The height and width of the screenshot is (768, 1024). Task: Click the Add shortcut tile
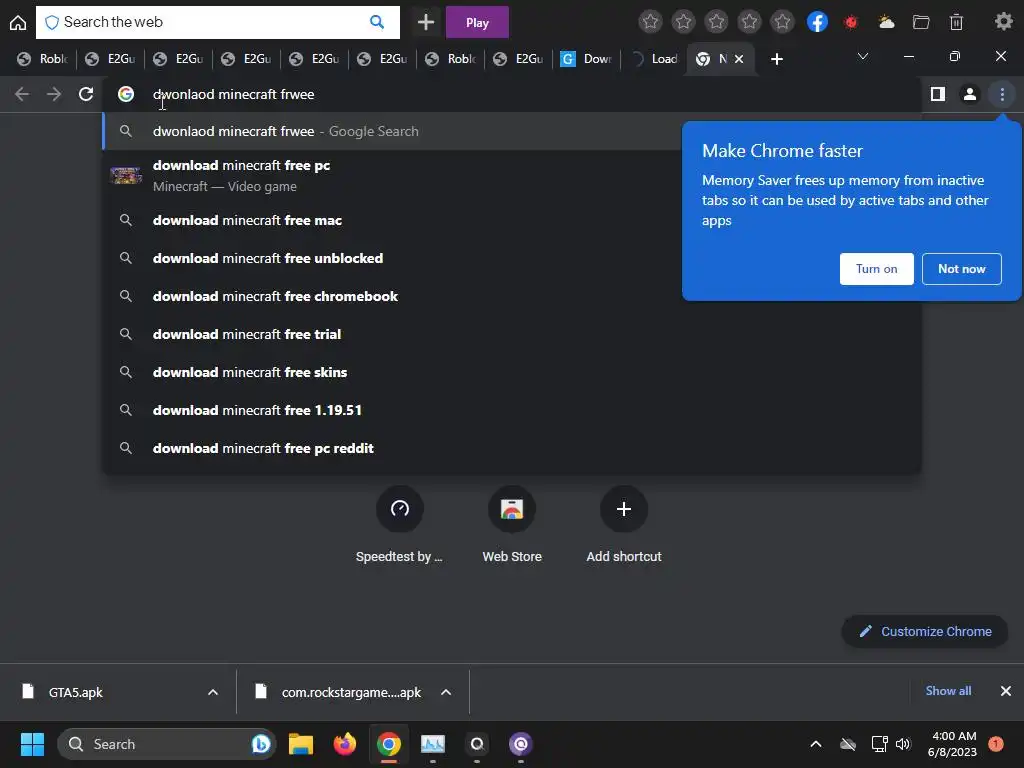pyautogui.click(x=624, y=525)
